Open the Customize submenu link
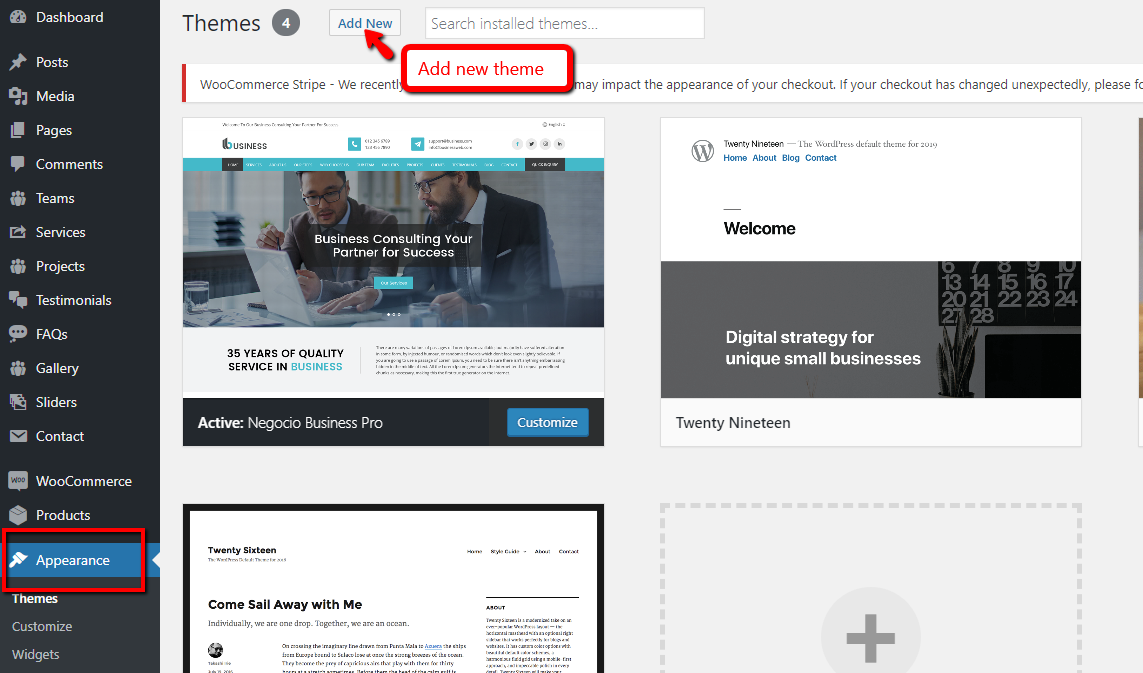This screenshot has height=673, width=1143. [42, 626]
